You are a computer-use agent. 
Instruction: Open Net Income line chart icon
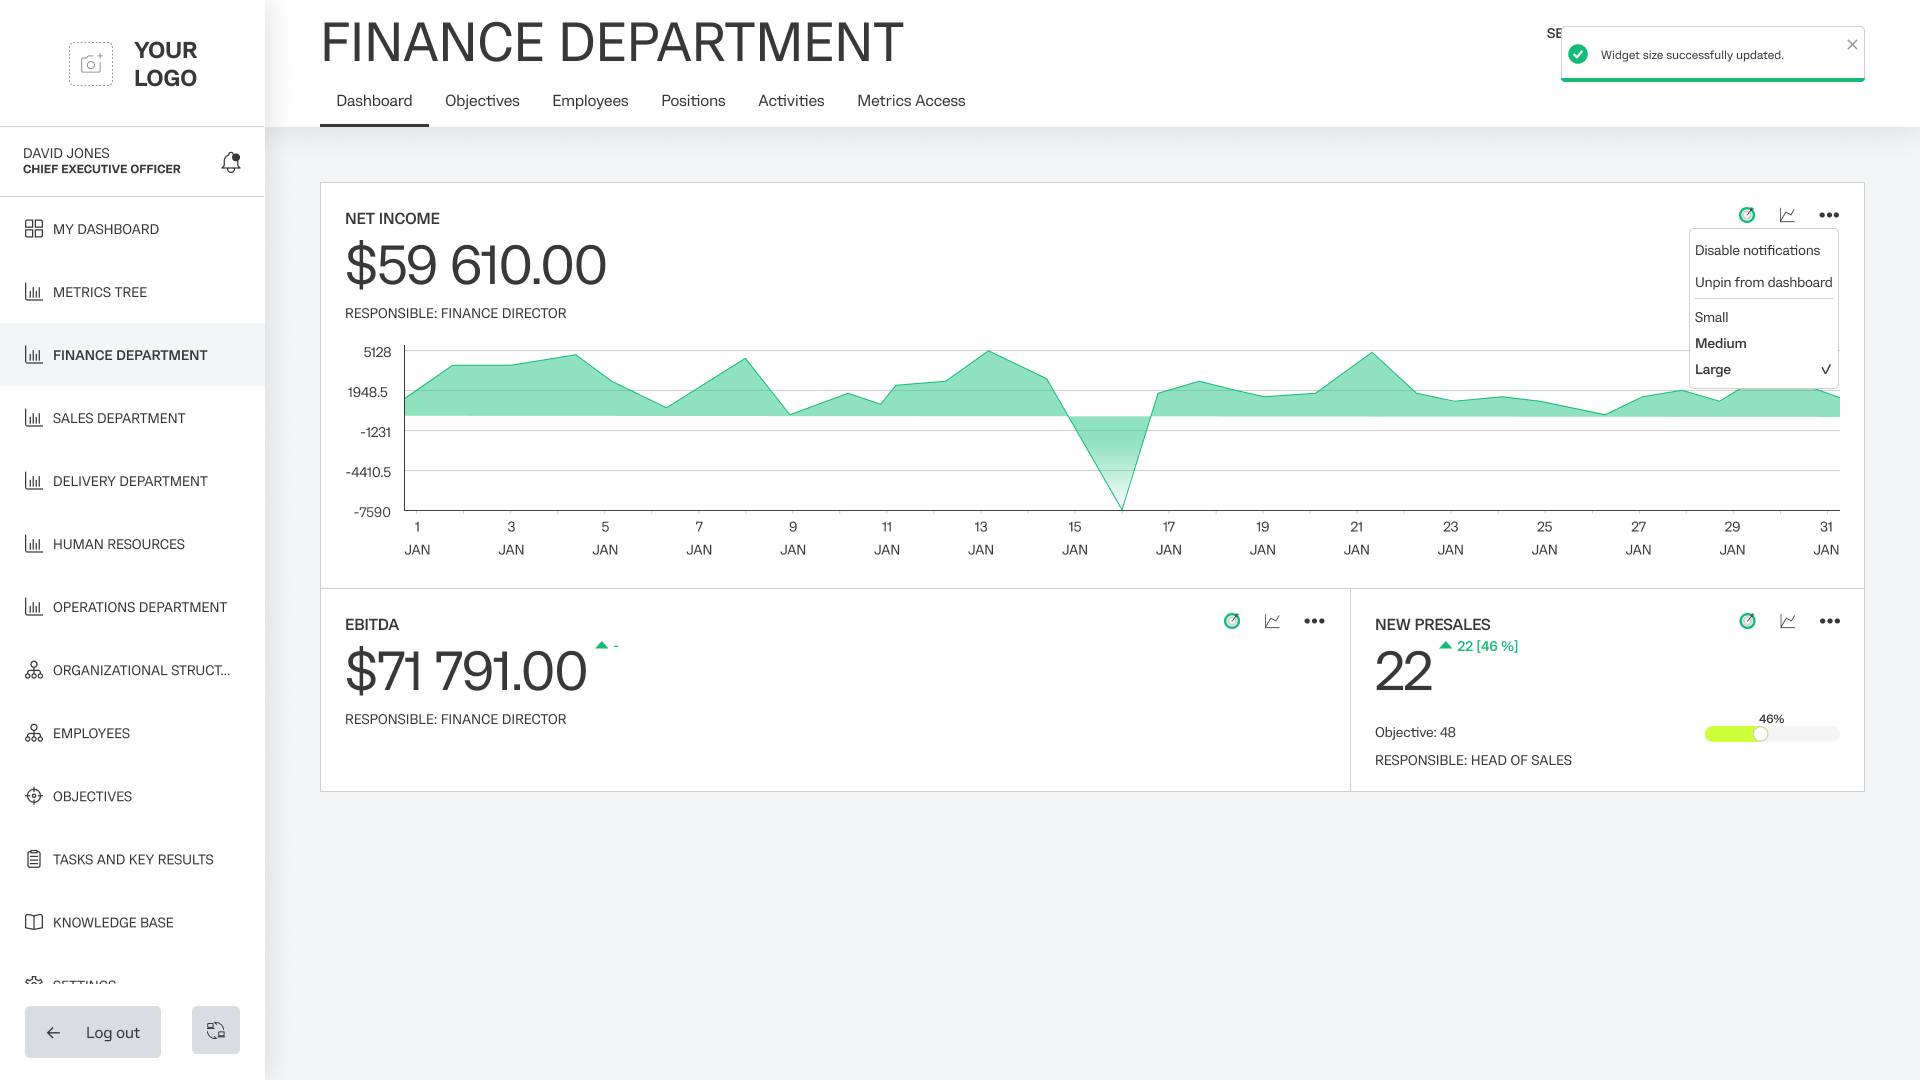click(x=1787, y=215)
